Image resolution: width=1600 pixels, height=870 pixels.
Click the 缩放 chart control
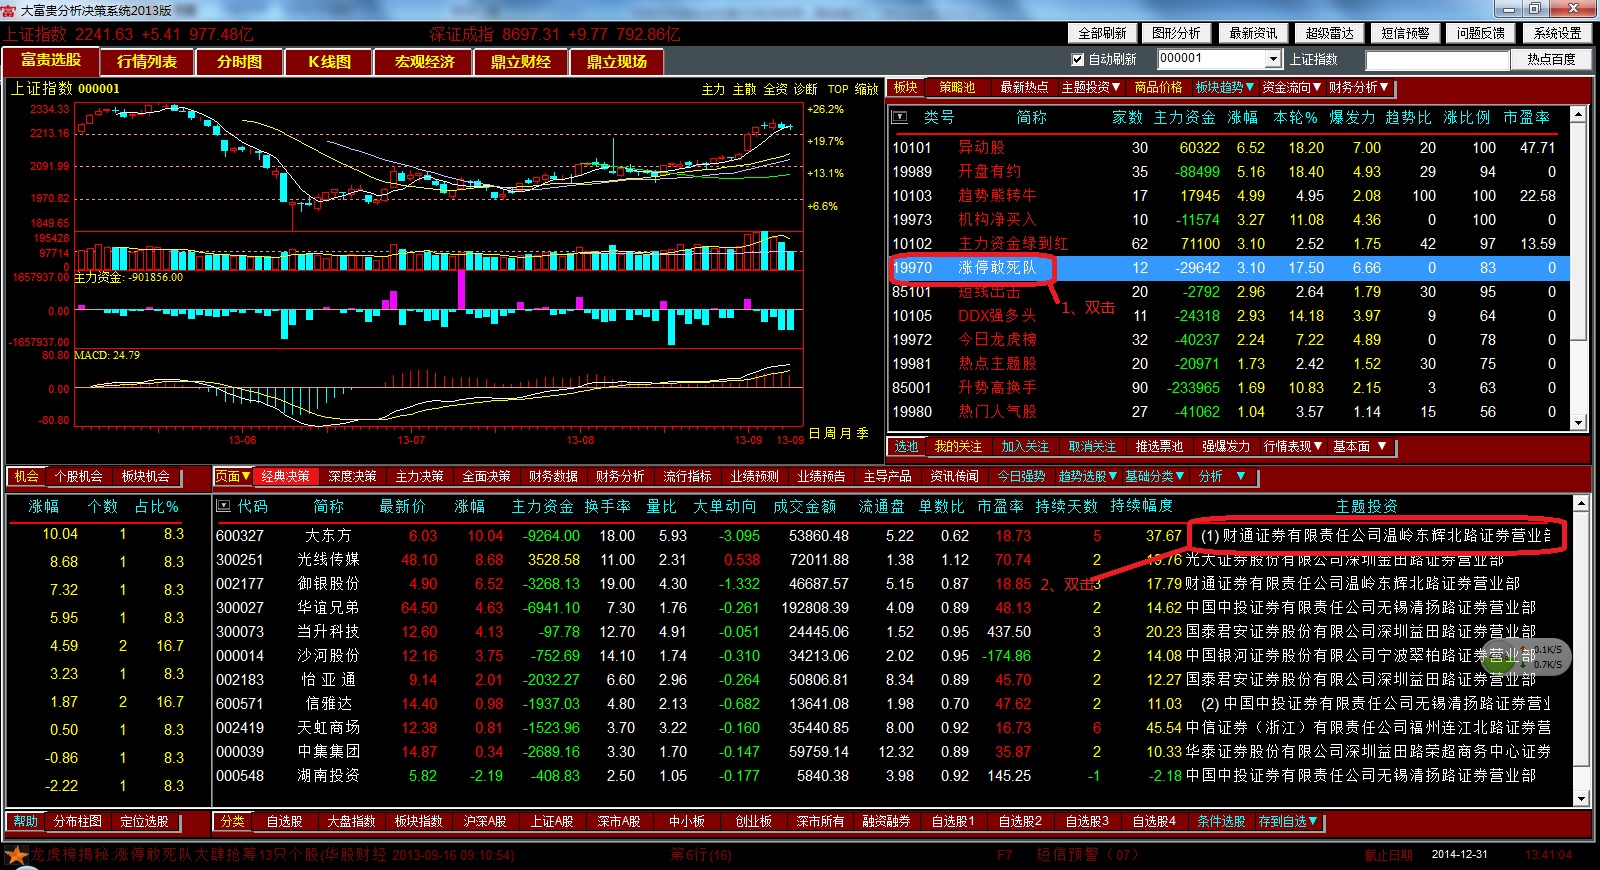[x=866, y=89]
